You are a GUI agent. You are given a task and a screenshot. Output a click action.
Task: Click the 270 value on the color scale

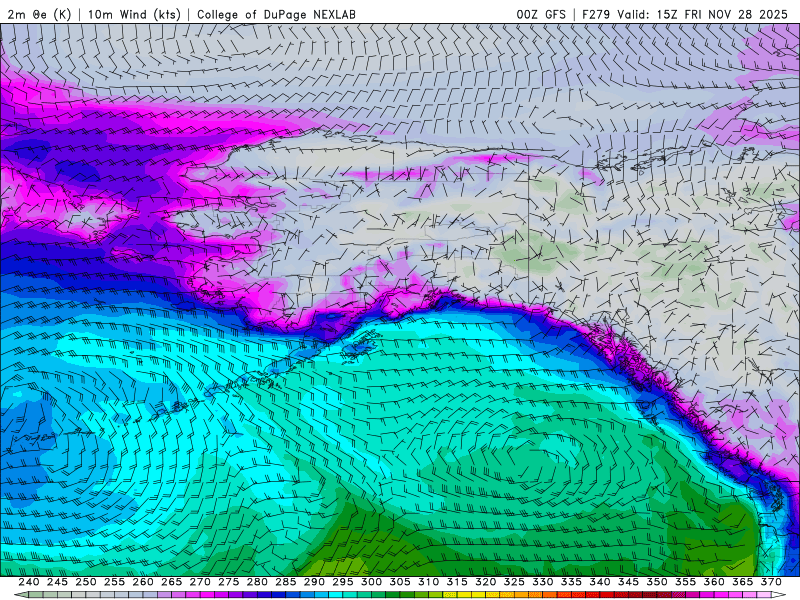(200, 582)
